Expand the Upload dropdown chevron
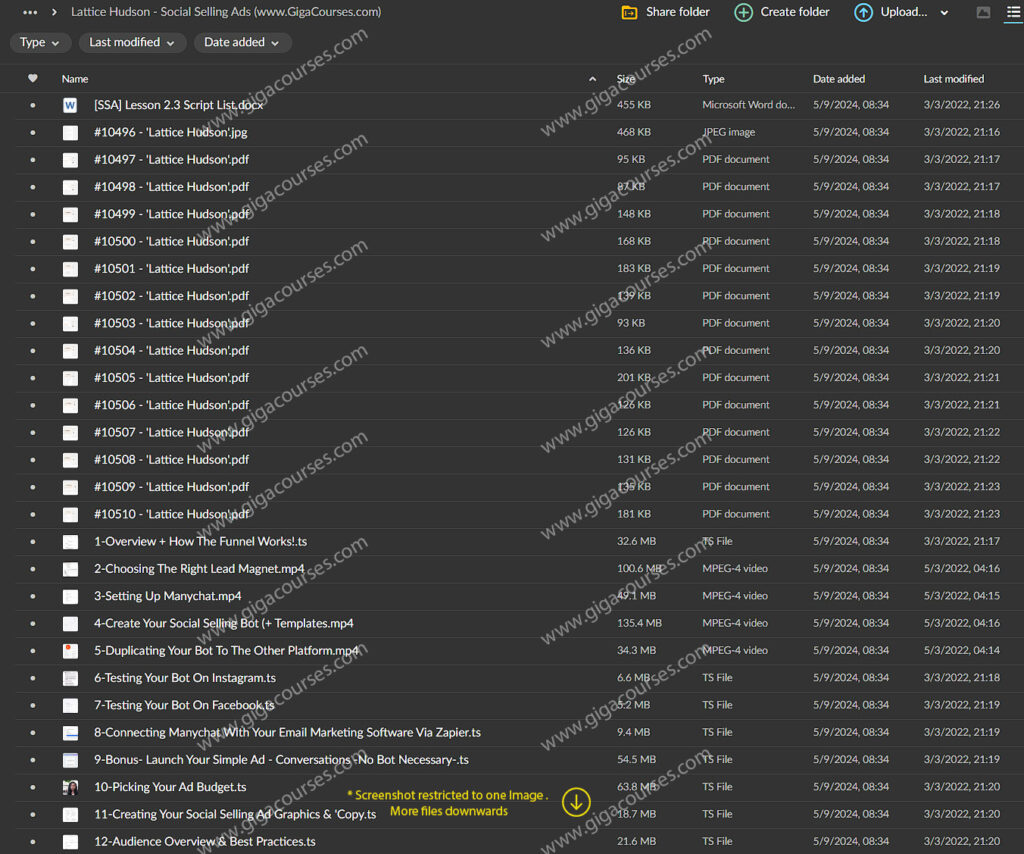 945,13
